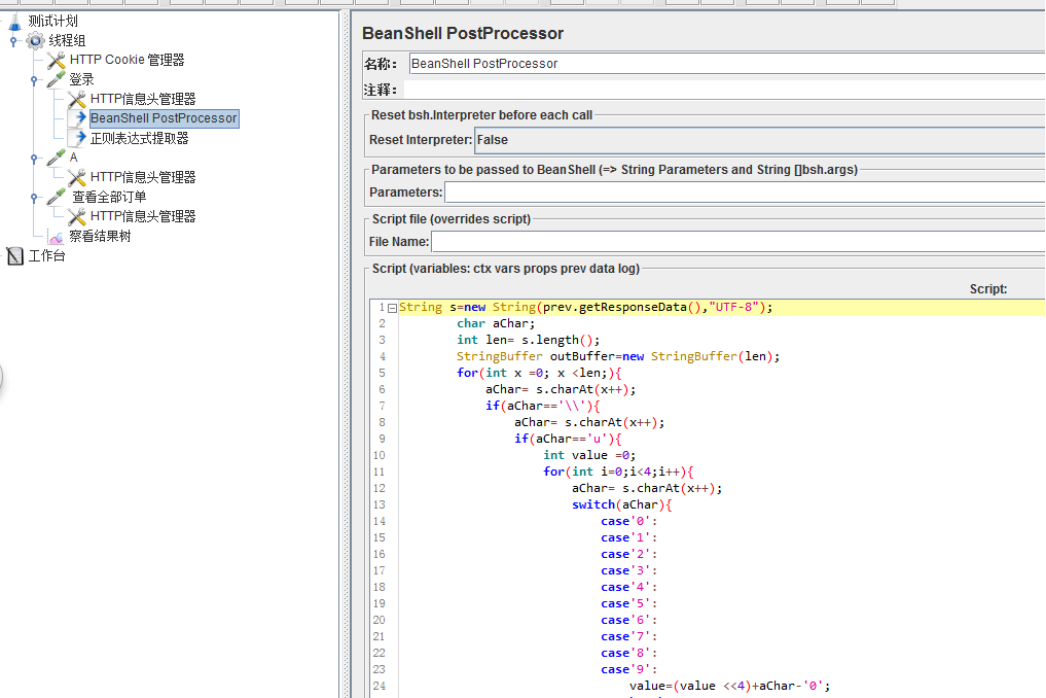Click code line 'for(int x =0; x <len;){'
The width and height of the screenshot is (1046, 698).
coord(539,373)
